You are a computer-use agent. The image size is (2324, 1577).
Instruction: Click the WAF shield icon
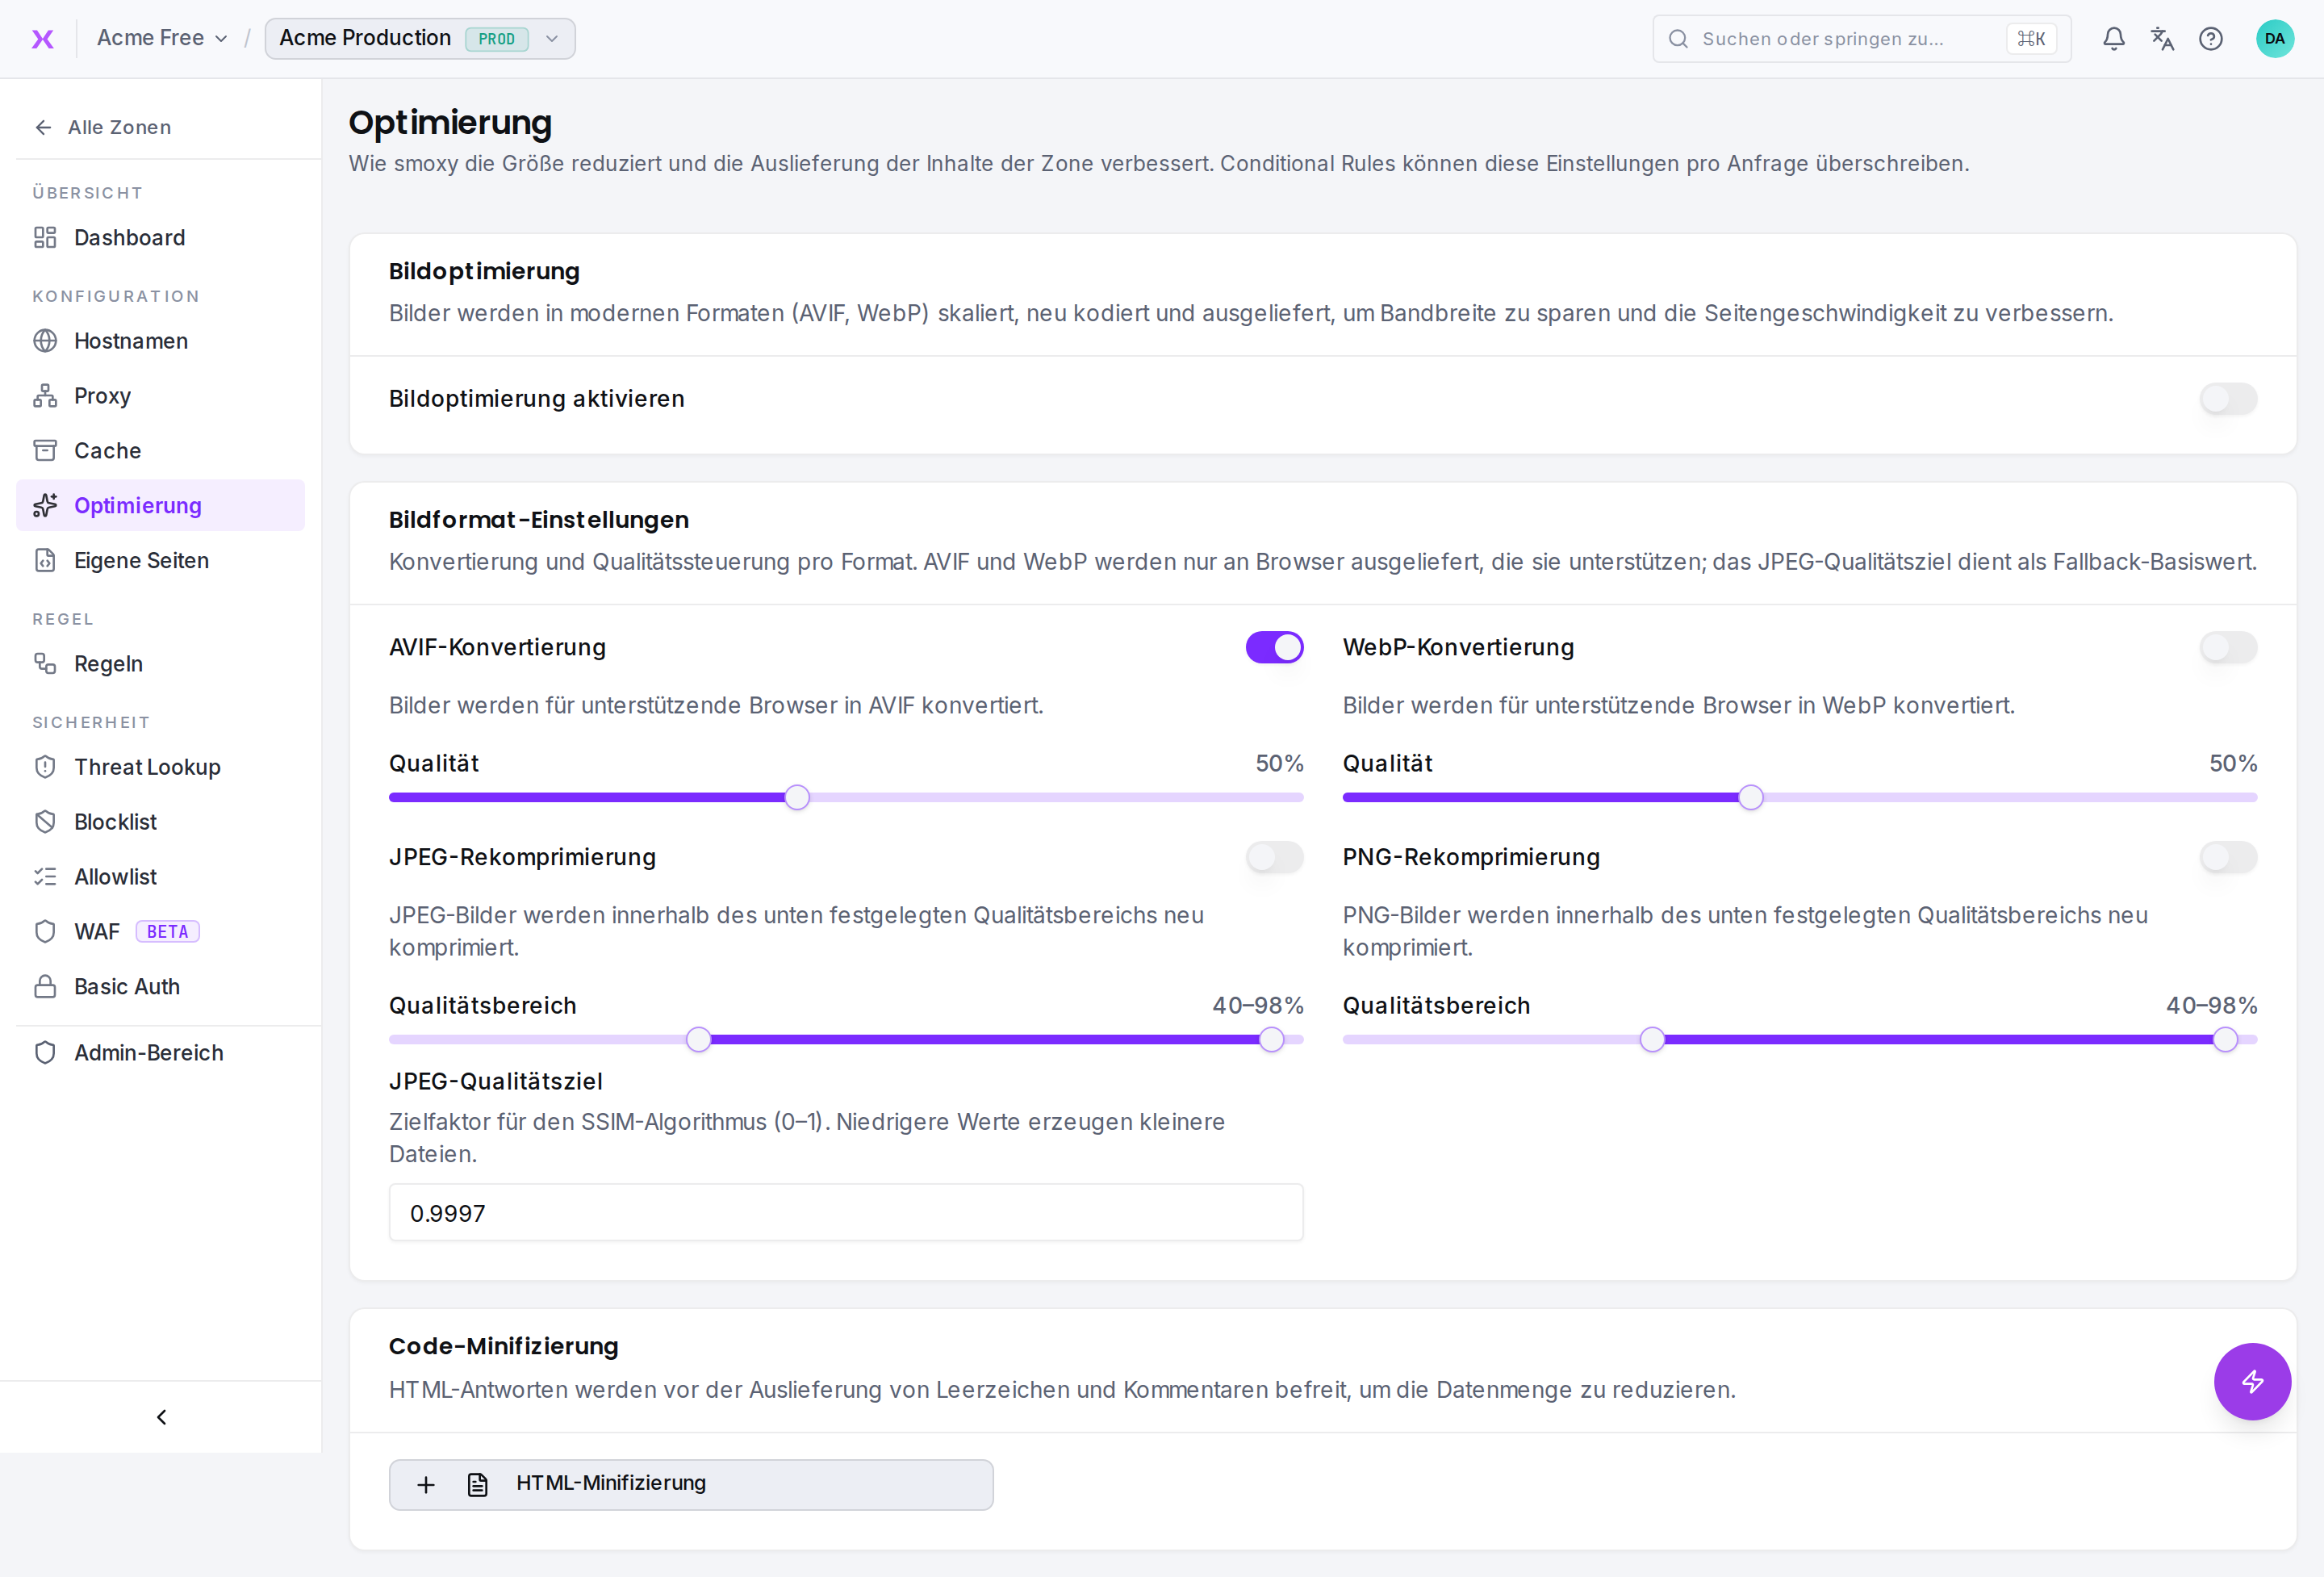click(45, 932)
